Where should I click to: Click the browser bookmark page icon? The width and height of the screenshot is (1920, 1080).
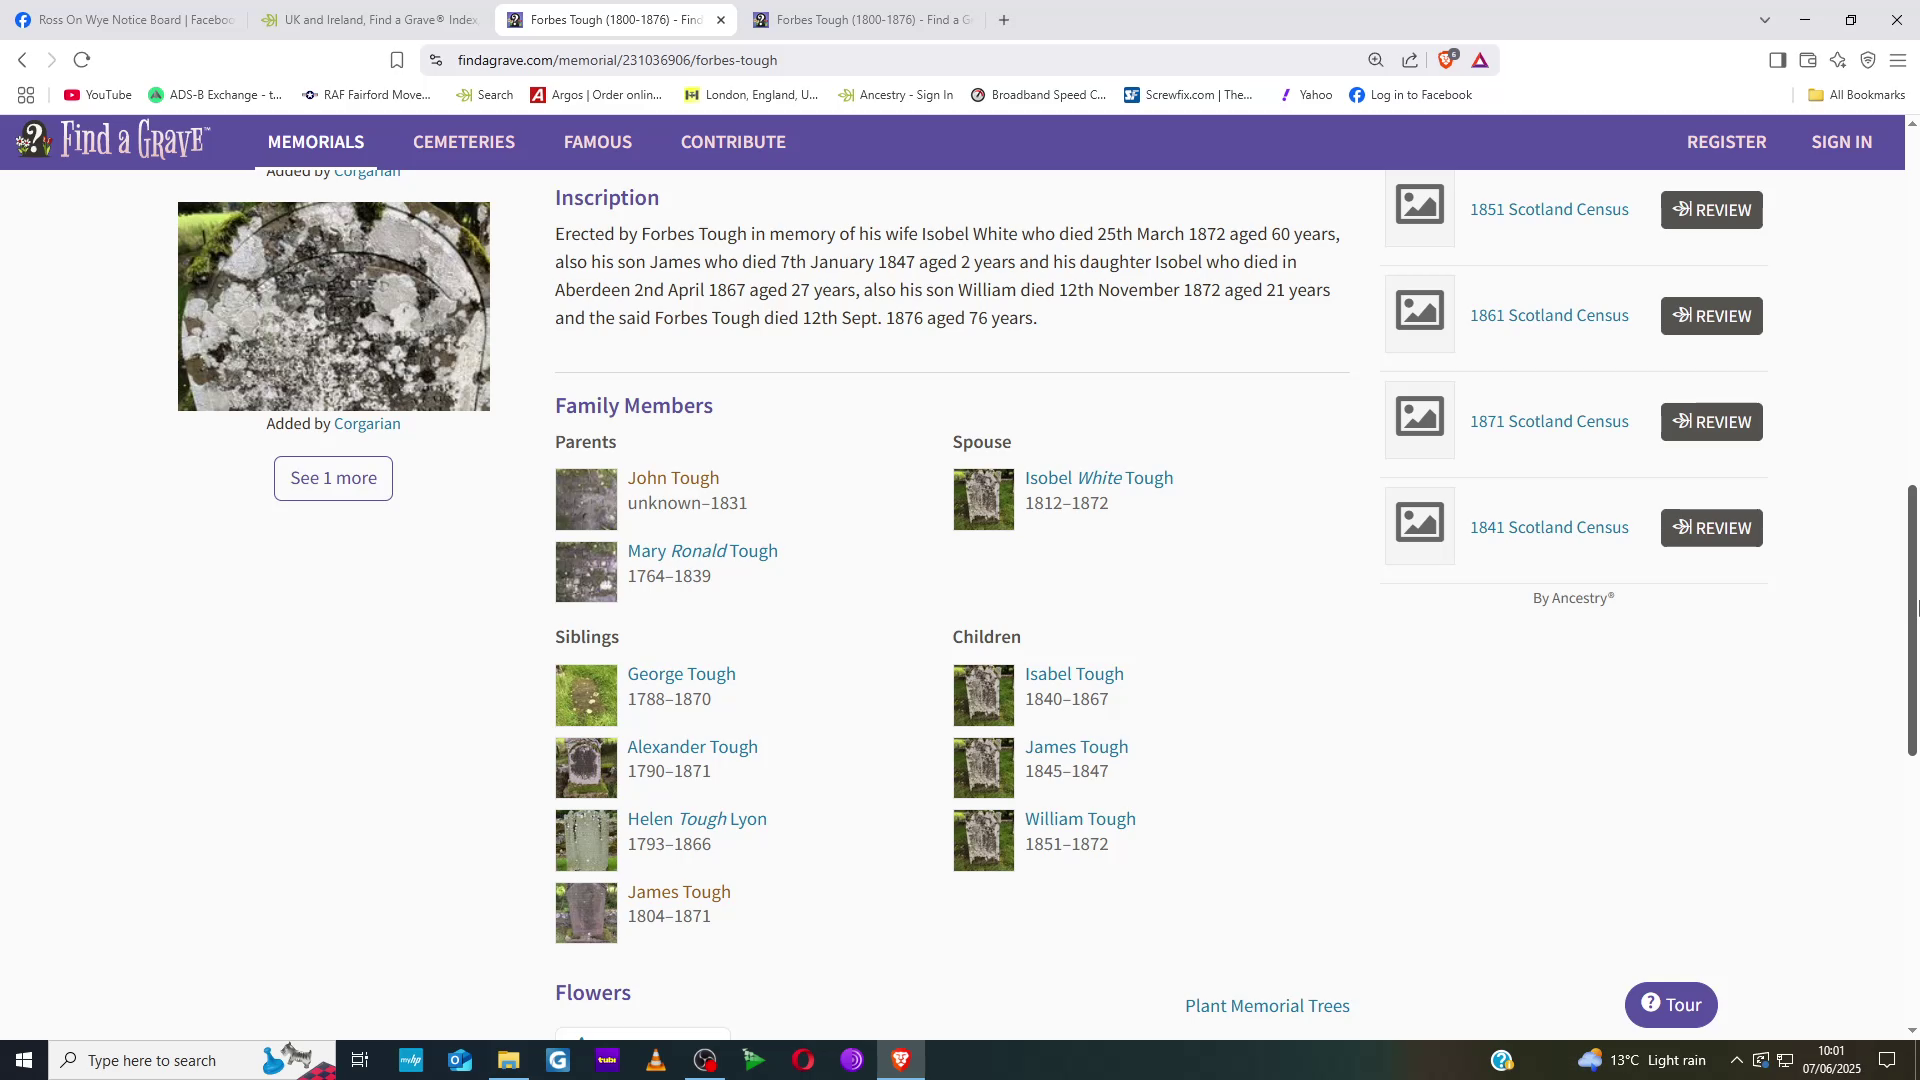(397, 60)
